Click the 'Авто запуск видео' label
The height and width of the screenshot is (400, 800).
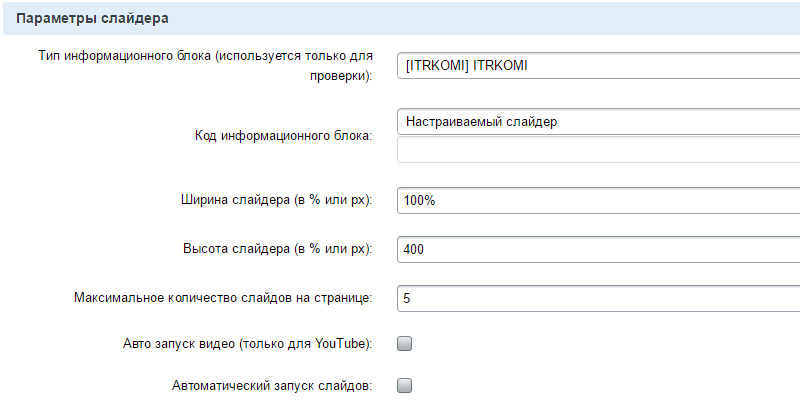point(245,344)
